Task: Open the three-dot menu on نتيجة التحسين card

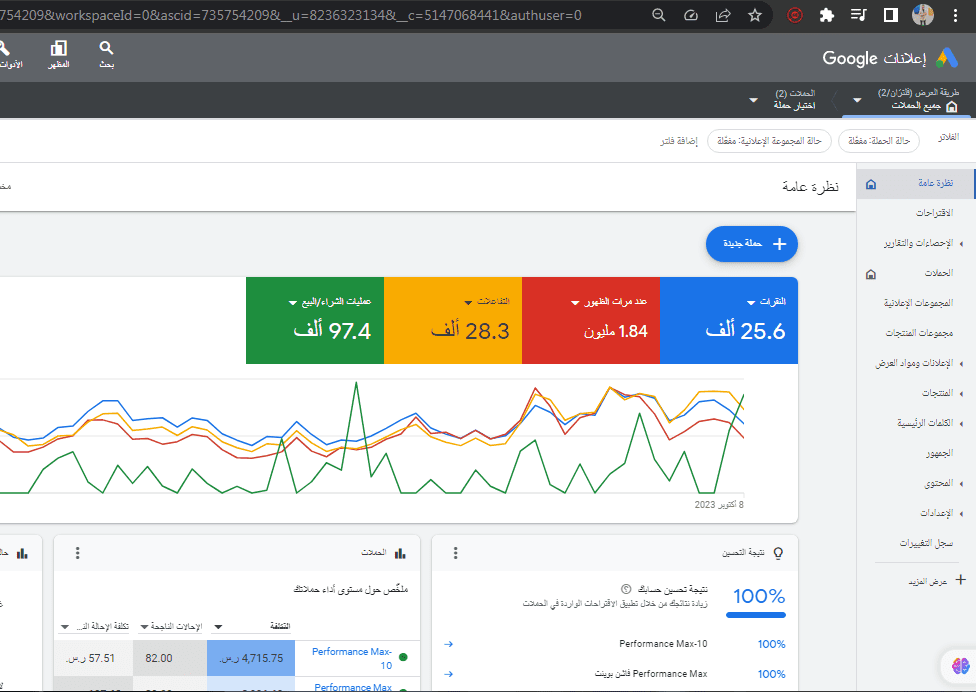Action: (455, 552)
